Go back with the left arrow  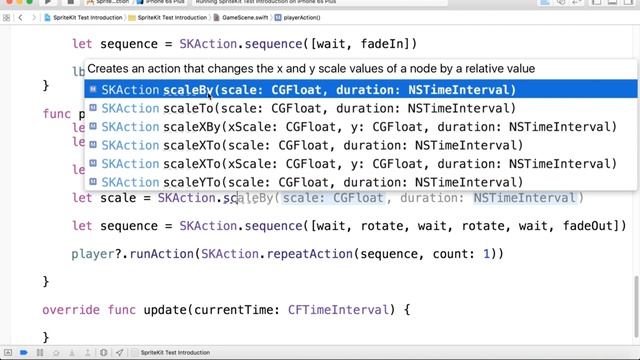pyautogui.click(x=20, y=18)
